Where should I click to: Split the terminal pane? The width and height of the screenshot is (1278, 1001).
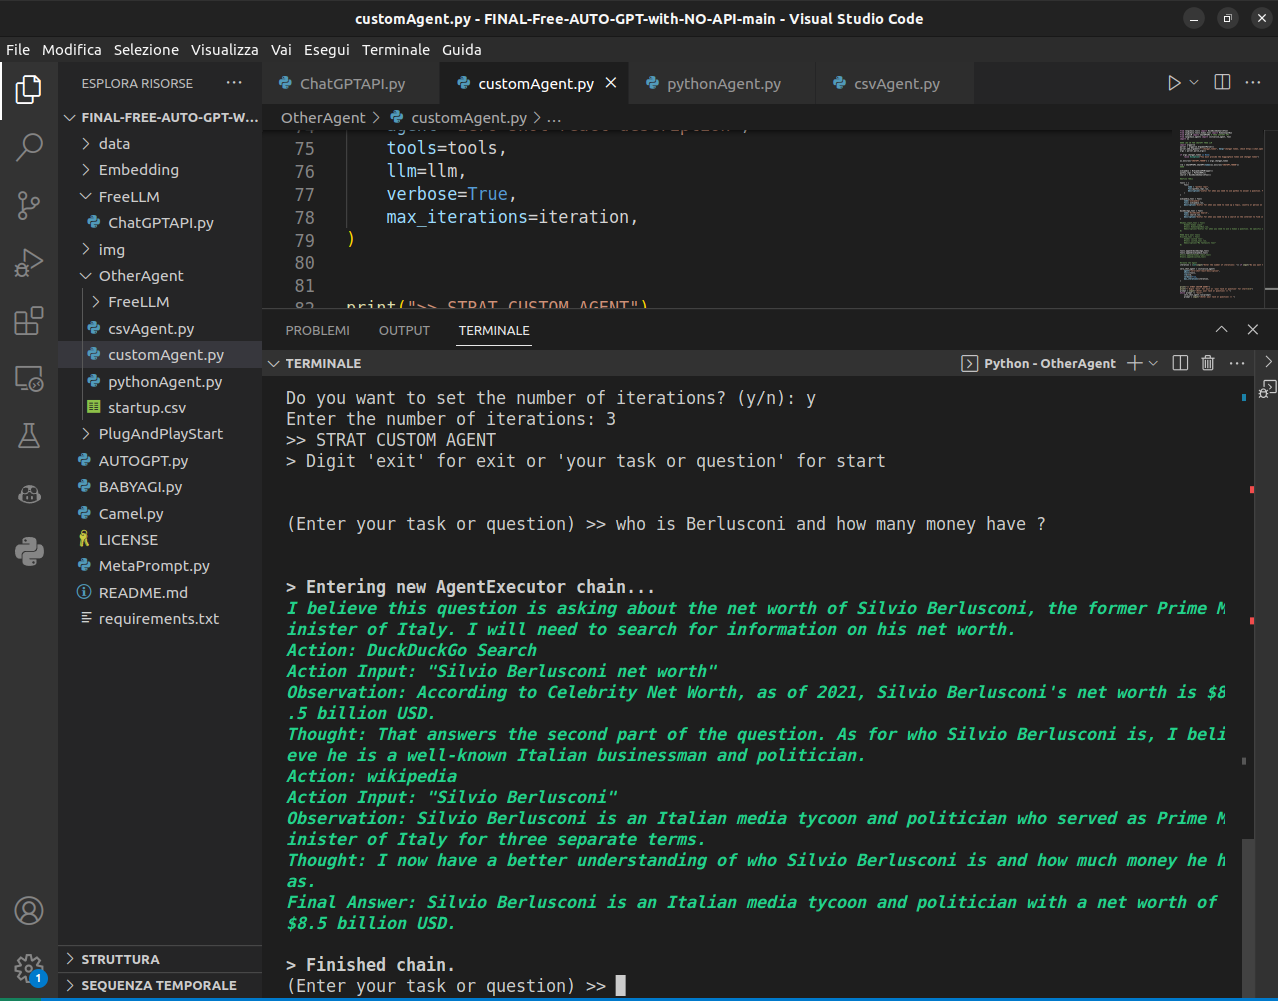(x=1180, y=363)
